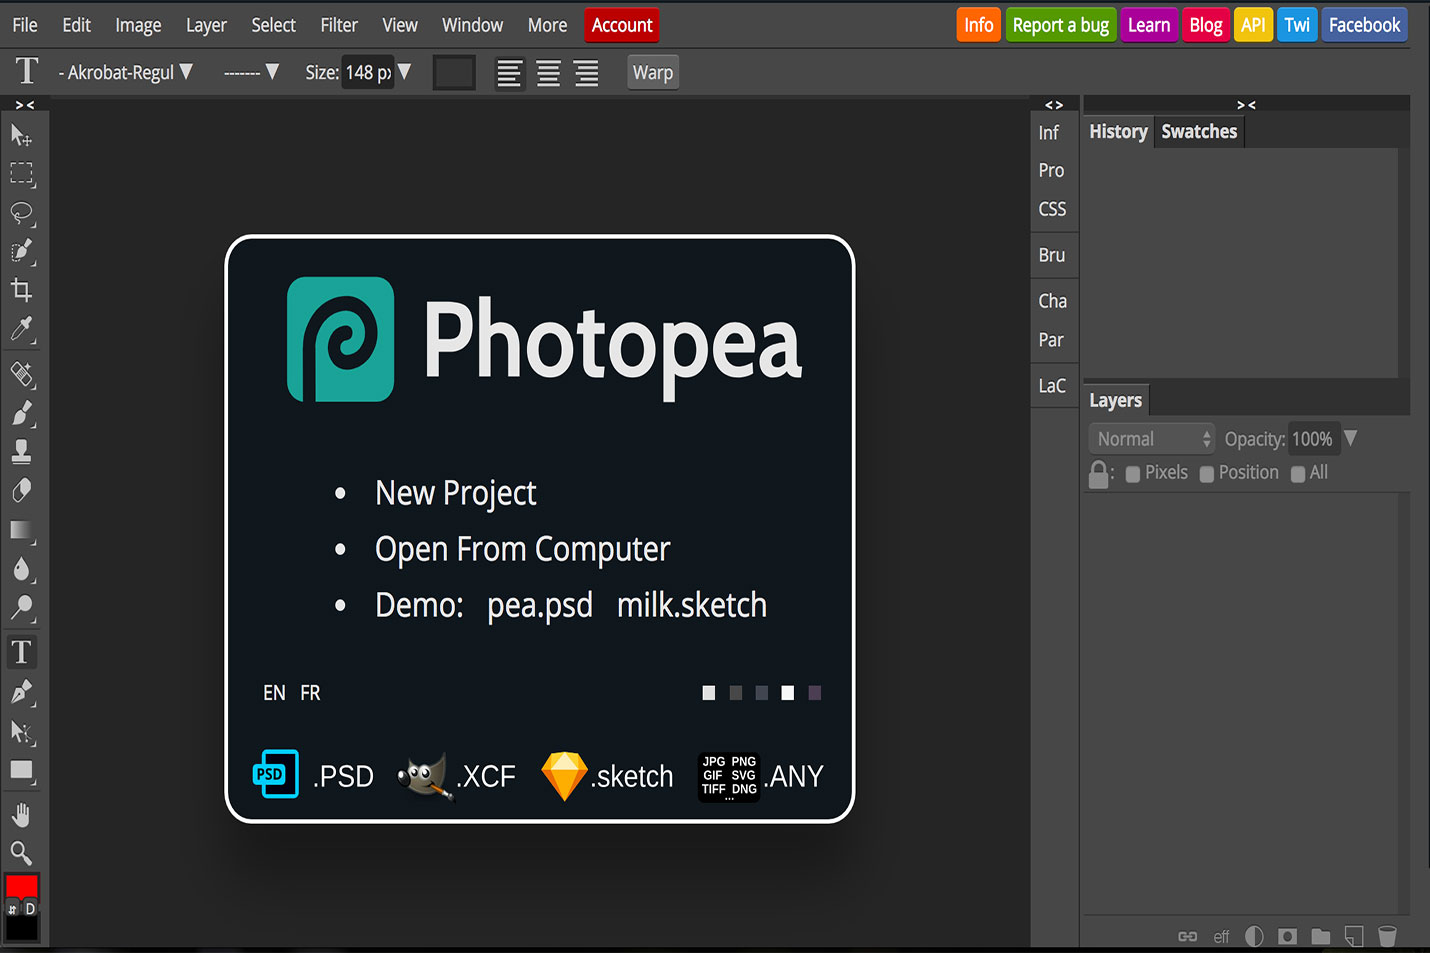Select the Pen tool
1430x953 pixels.
(x=21, y=692)
